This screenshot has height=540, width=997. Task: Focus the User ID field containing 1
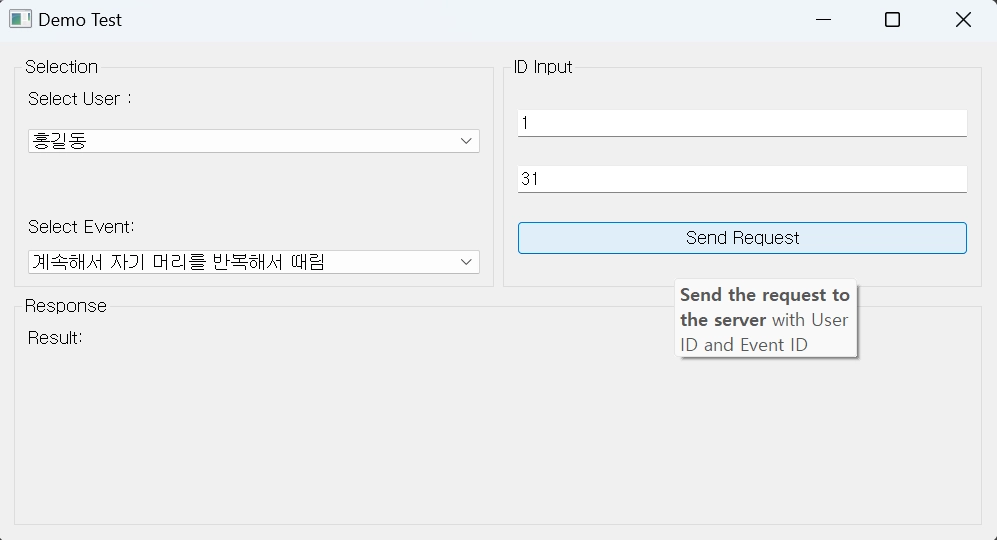click(742, 123)
